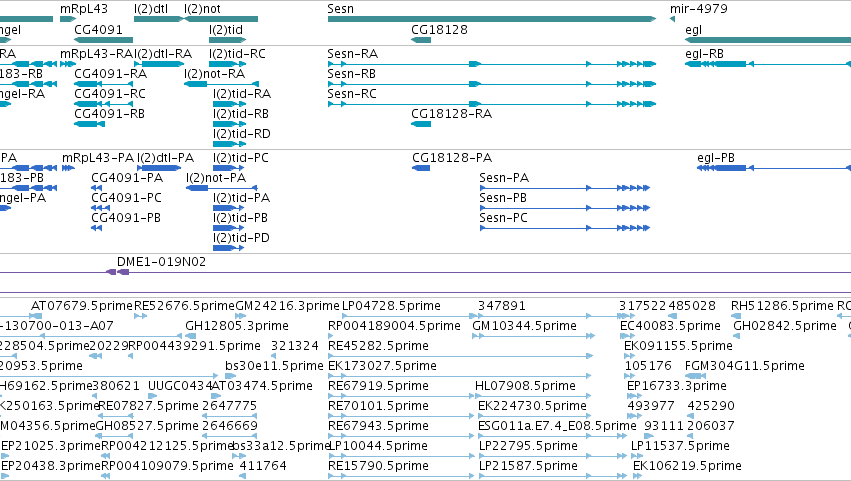This screenshot has height=481, width=851.
Task: Click the egl gene bar
Action: pyautogui.click(x=768, y=40)
